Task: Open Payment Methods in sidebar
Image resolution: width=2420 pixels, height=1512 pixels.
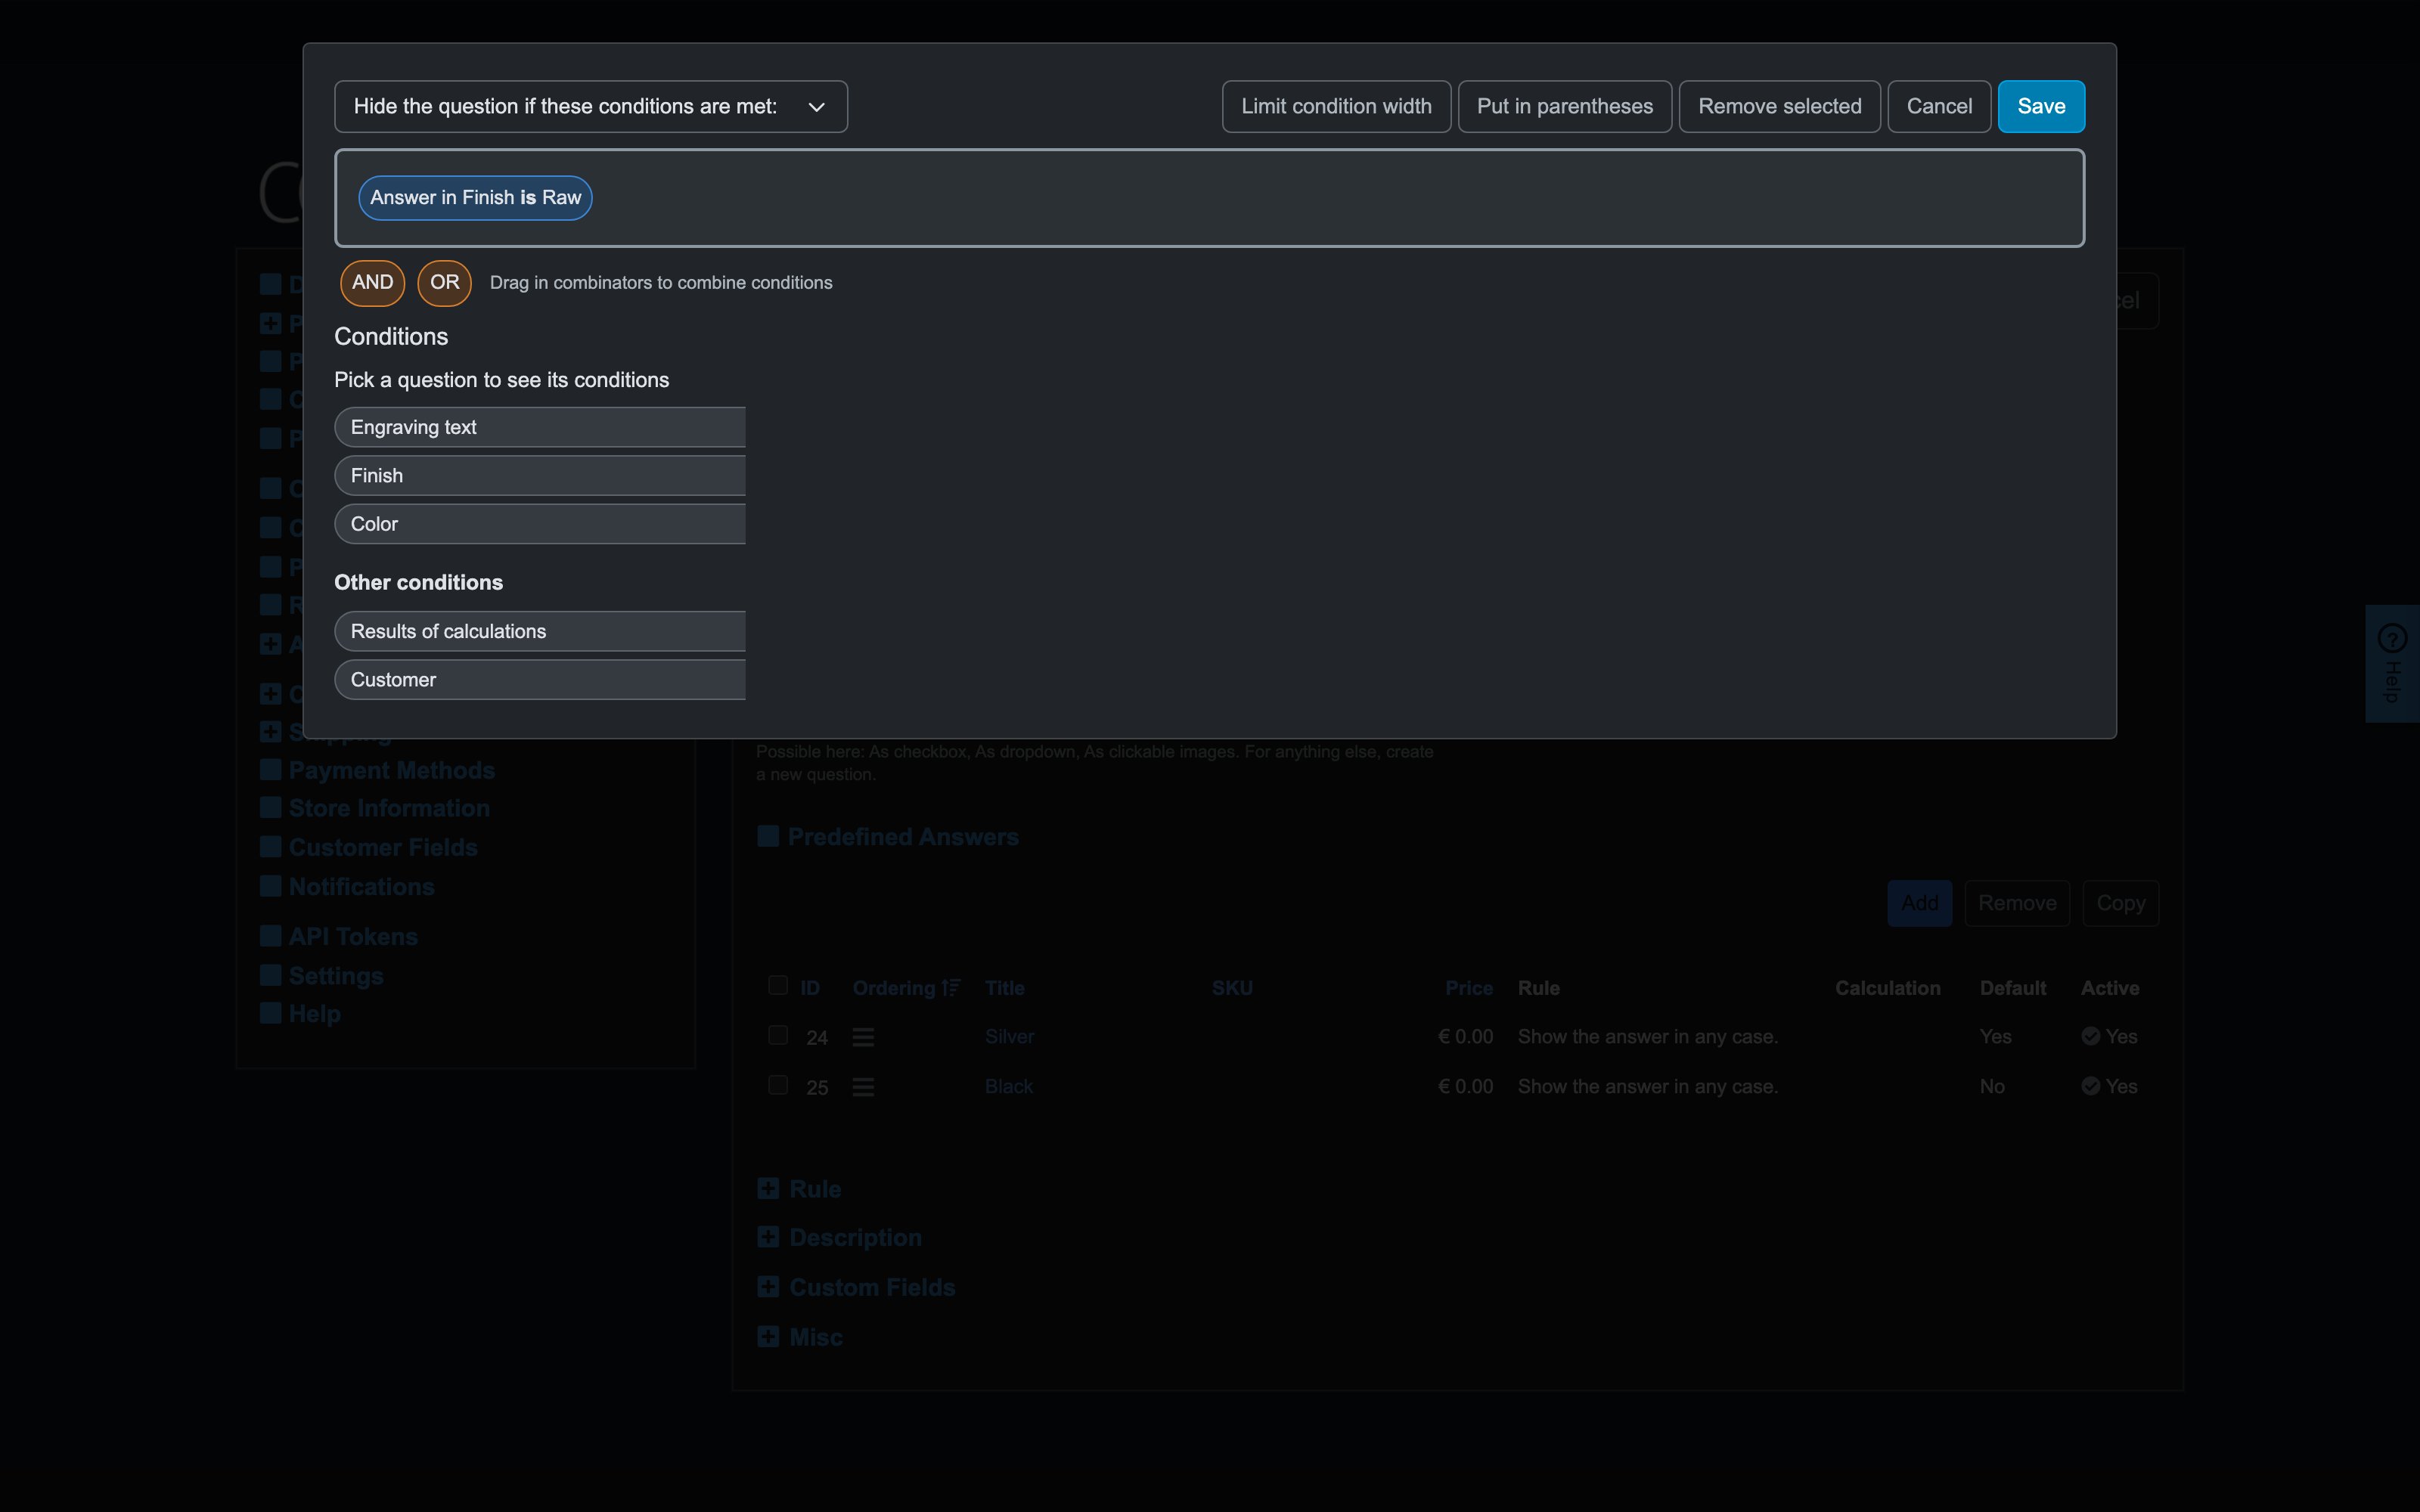Action: point(391,770)
